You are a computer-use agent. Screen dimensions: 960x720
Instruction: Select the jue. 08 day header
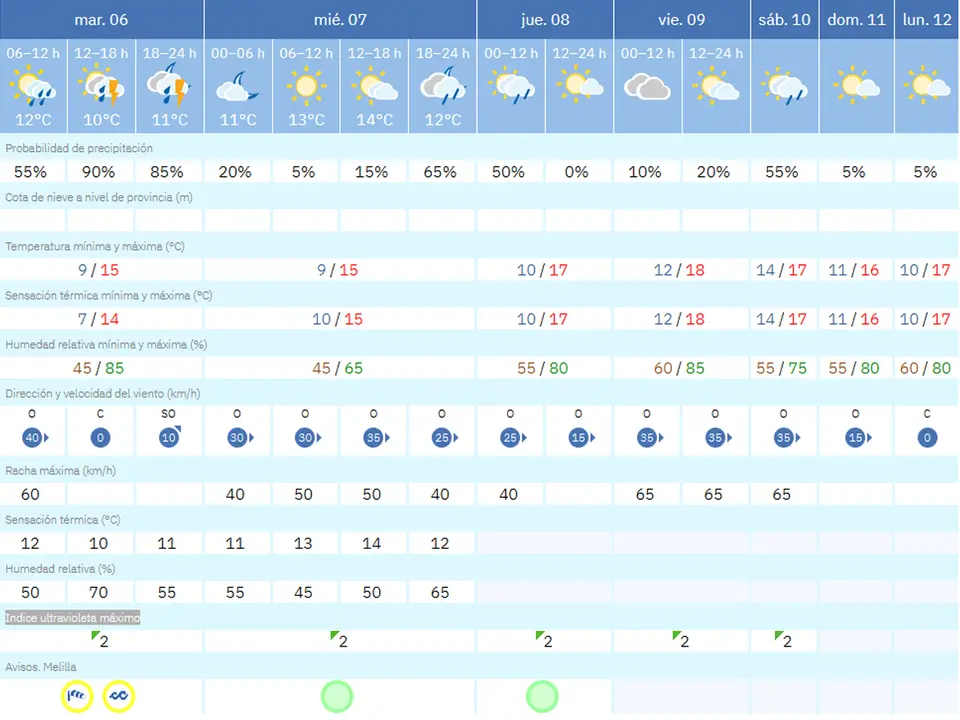pos(545,20)
